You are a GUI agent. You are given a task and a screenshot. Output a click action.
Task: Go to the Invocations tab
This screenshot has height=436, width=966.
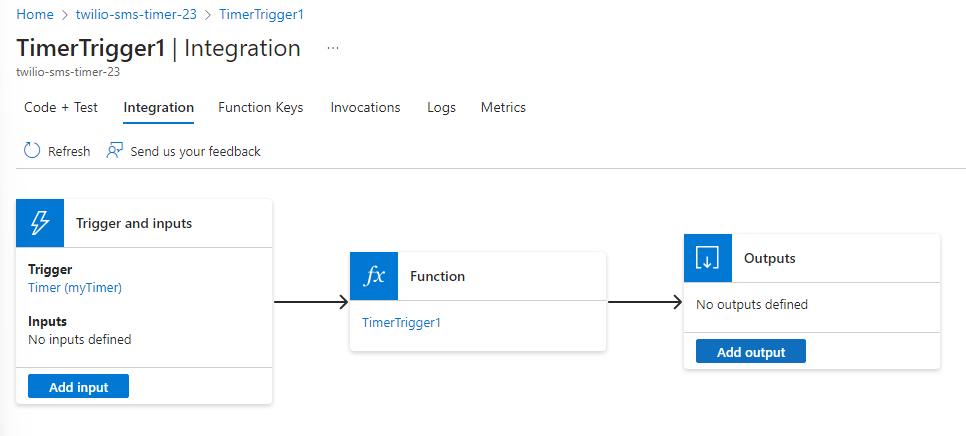tap(365, 107)
